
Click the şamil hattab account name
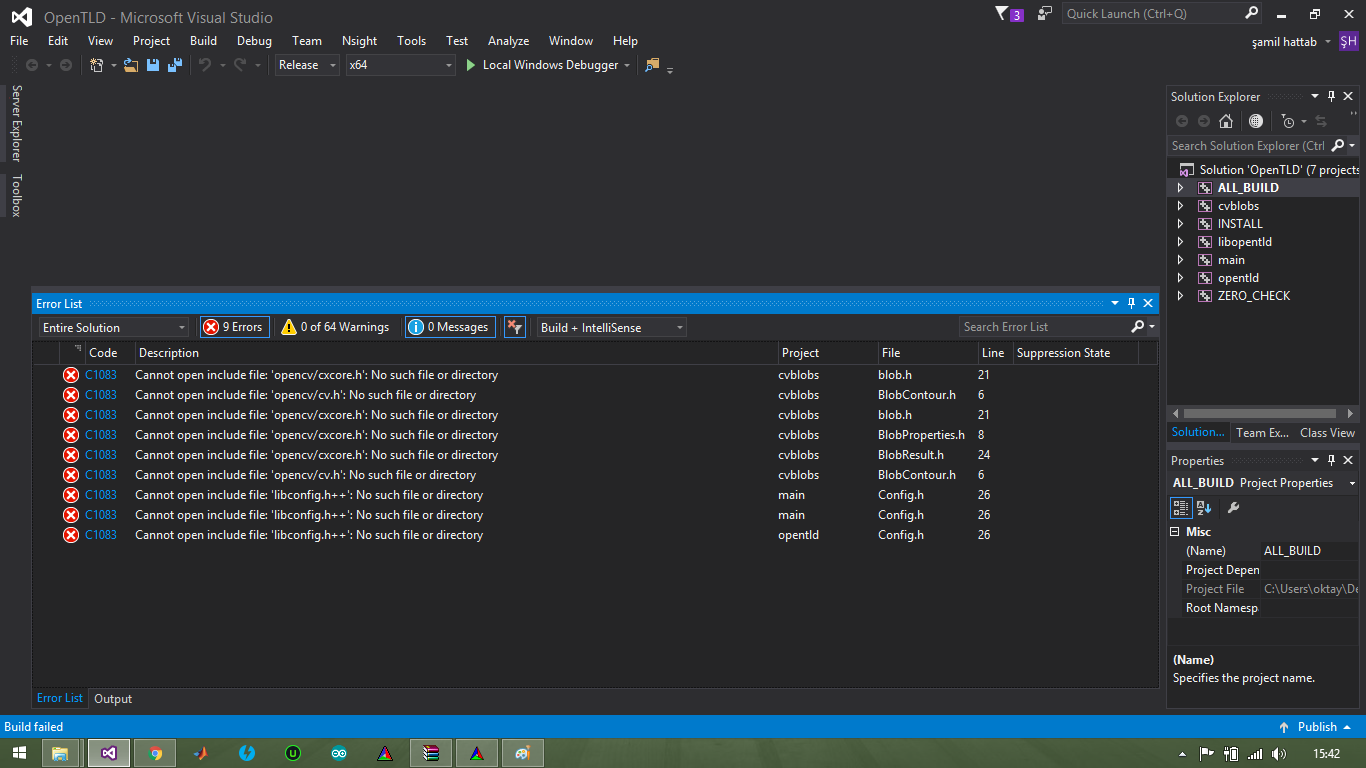click(x=1285, y=42)
